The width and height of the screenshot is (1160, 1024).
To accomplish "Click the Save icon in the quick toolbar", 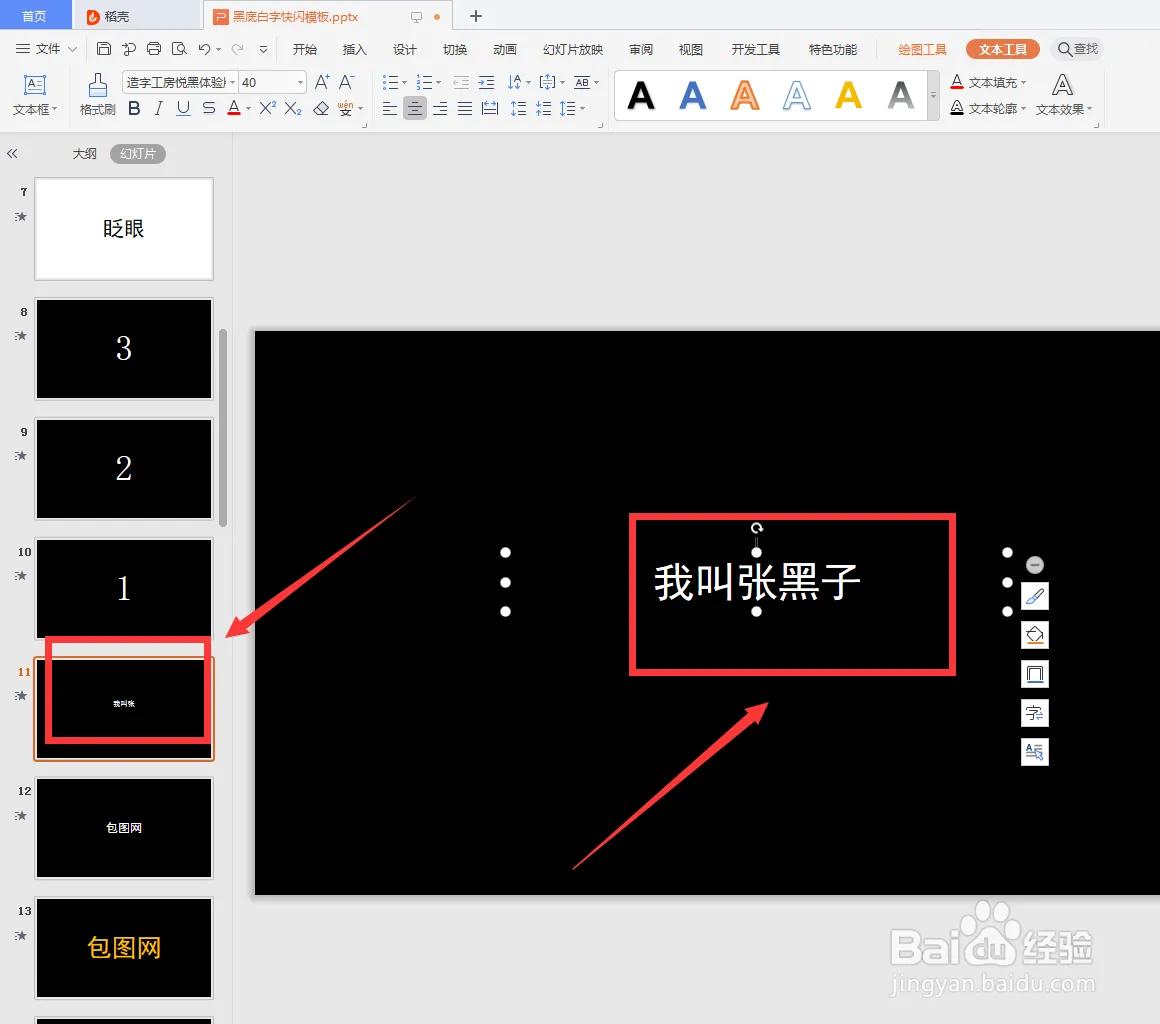I will coord(104,49).
